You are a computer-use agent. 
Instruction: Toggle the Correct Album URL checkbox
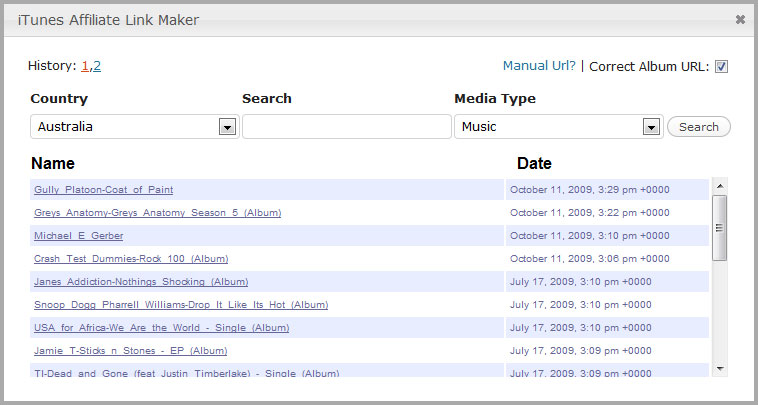(721, 67)
